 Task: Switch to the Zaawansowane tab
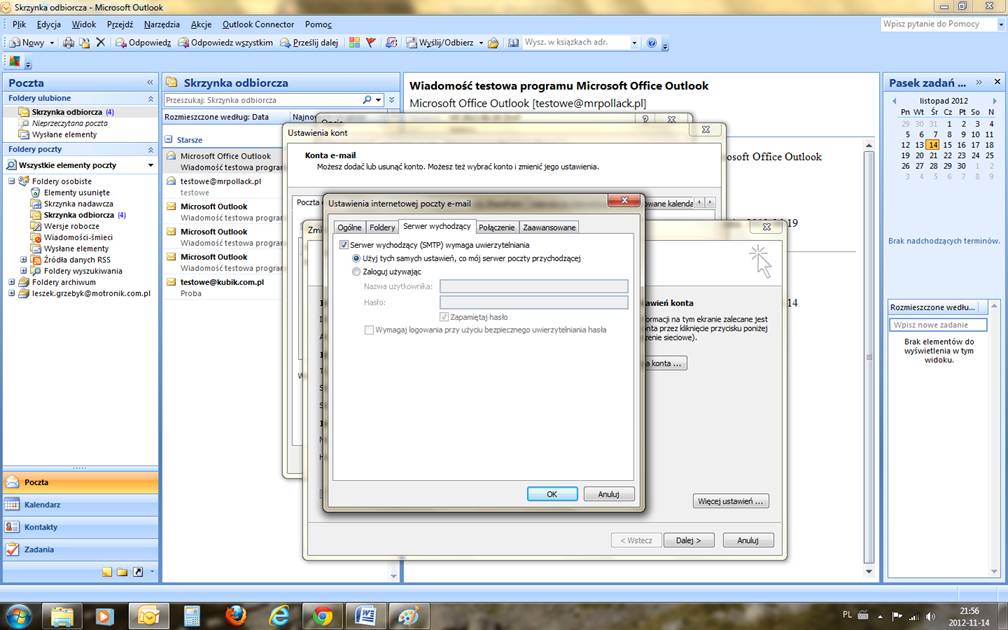[x=549, y=227]
